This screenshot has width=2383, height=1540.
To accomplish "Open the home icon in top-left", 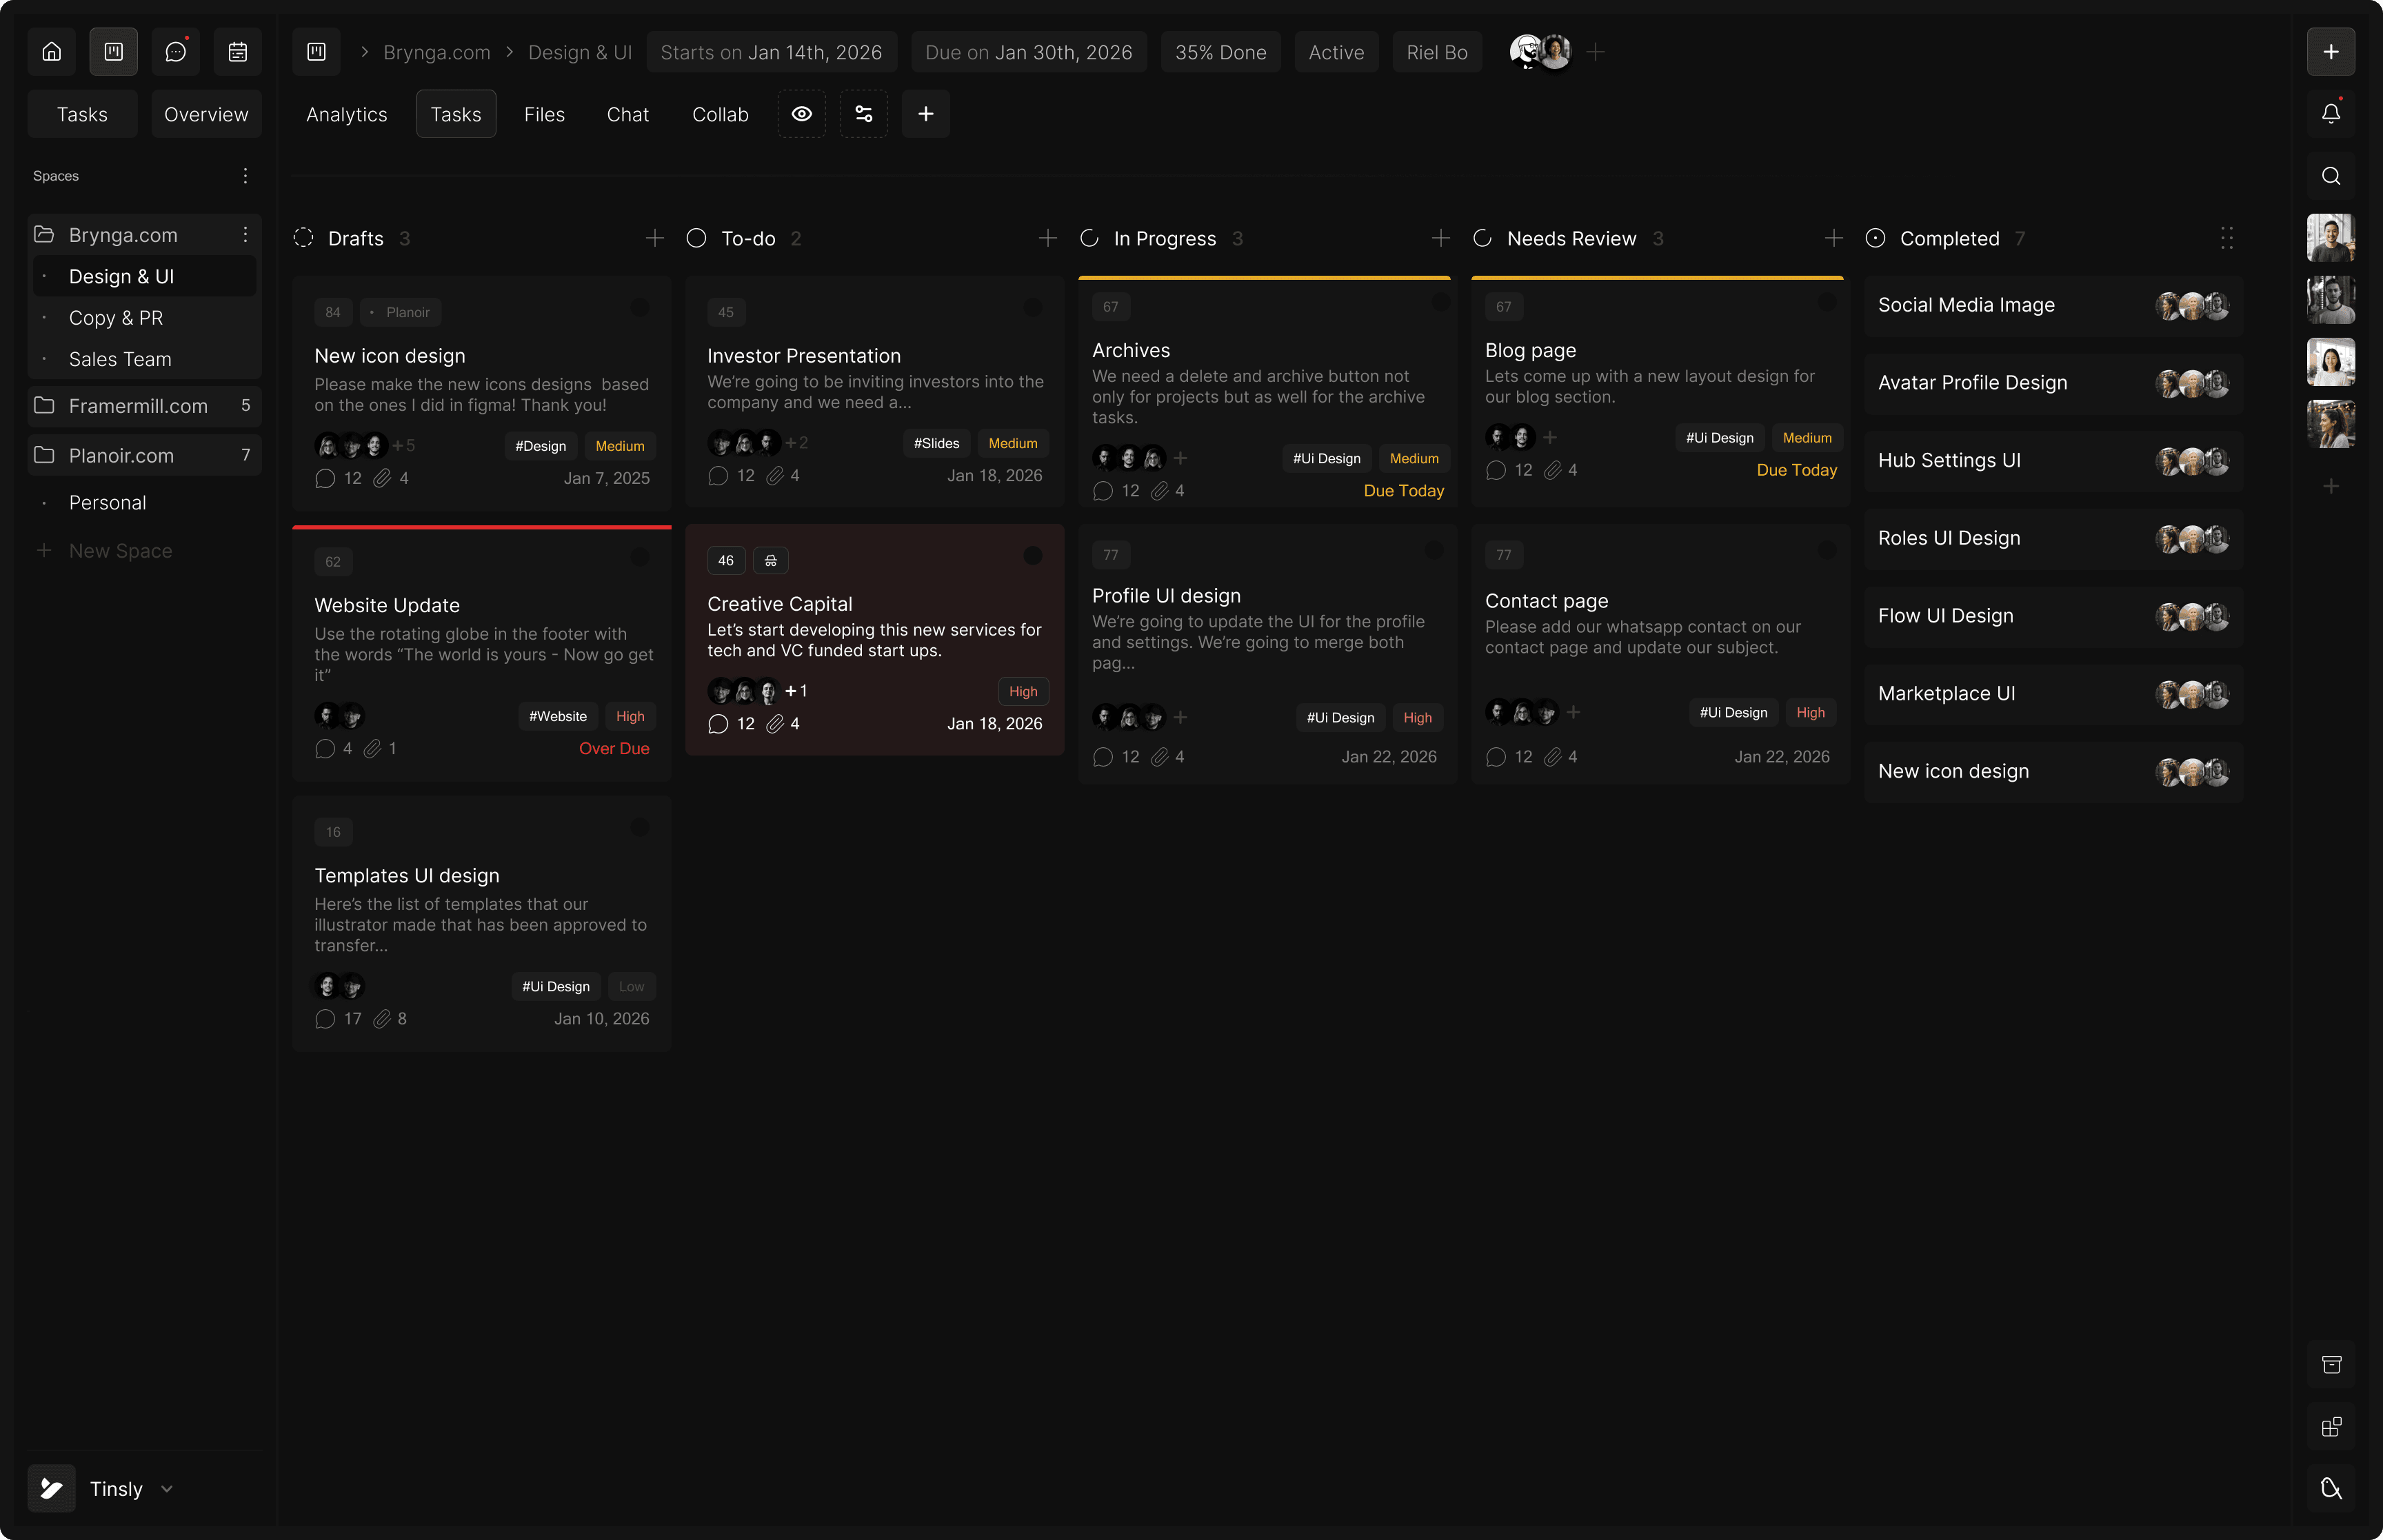I will (x=52, y=52).
